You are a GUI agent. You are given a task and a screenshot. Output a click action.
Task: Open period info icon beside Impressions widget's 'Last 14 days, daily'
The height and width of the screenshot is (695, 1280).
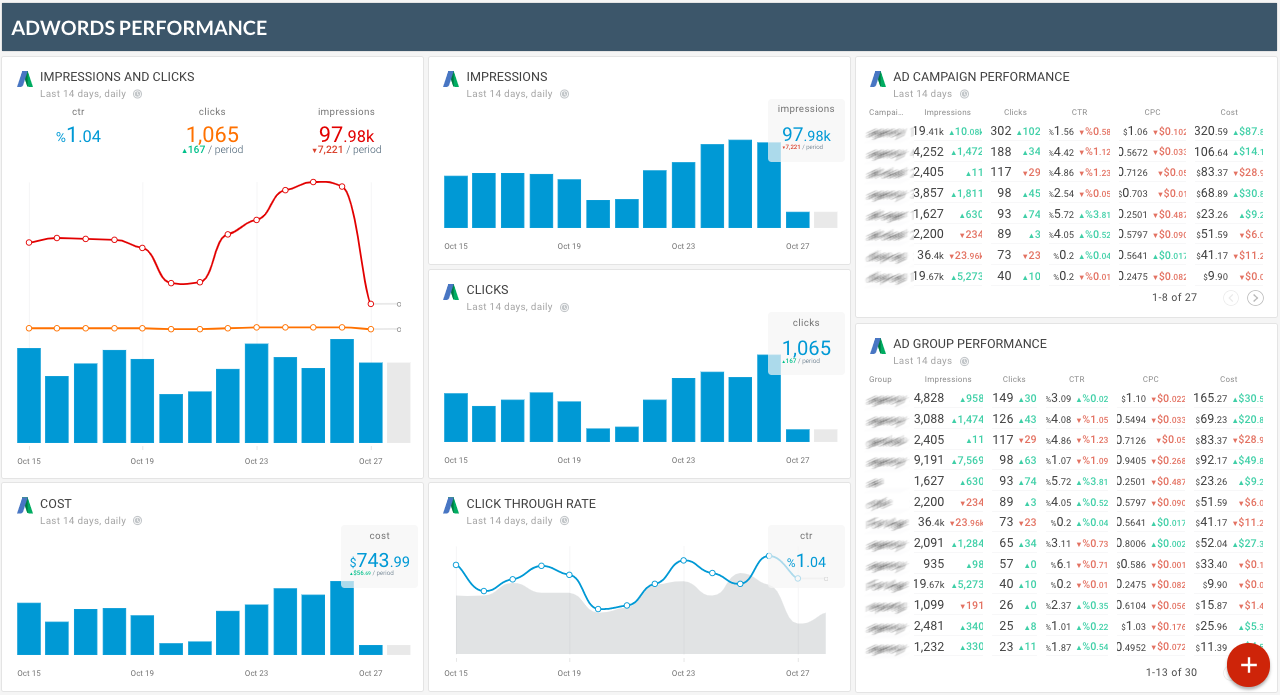coord(564,94)
